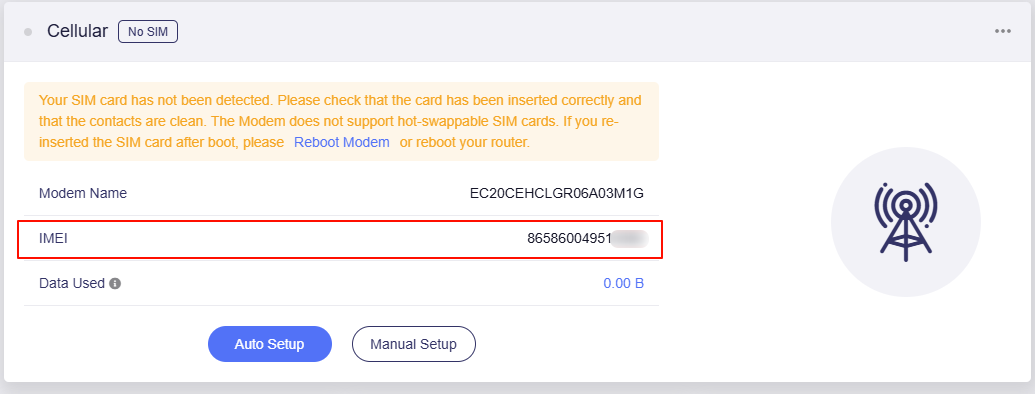Click the Data Used label text
The image size is (1035, 394).
pos(72,284)
